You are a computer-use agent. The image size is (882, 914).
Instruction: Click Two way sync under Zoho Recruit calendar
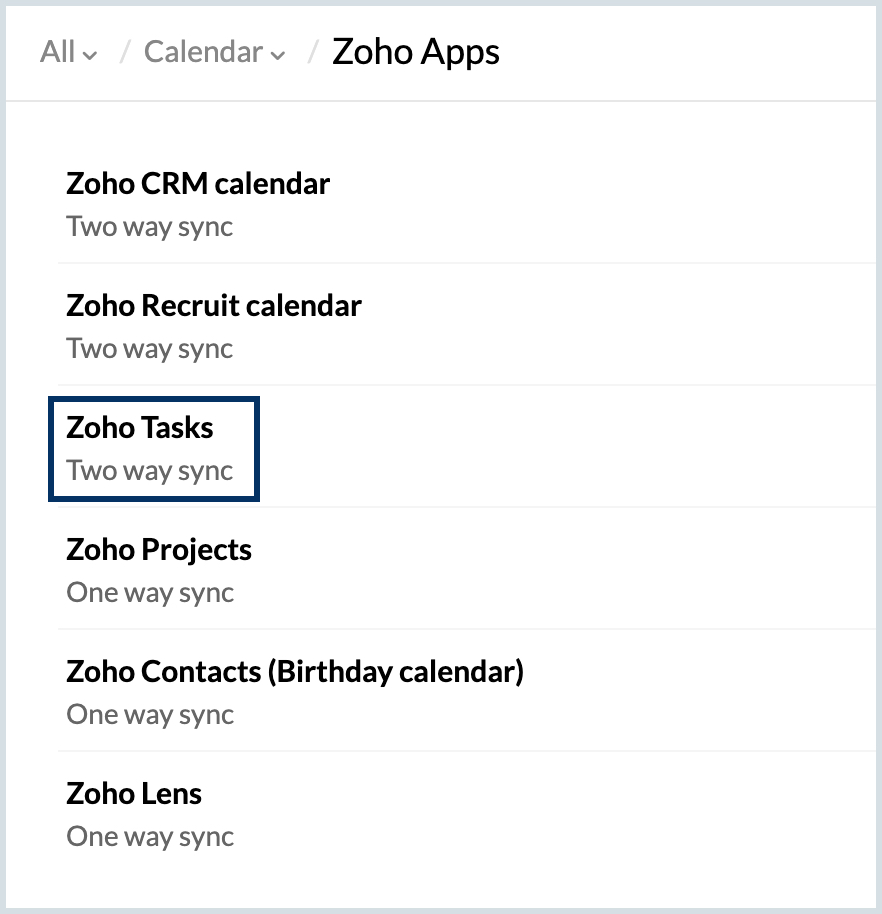[149, 349]
